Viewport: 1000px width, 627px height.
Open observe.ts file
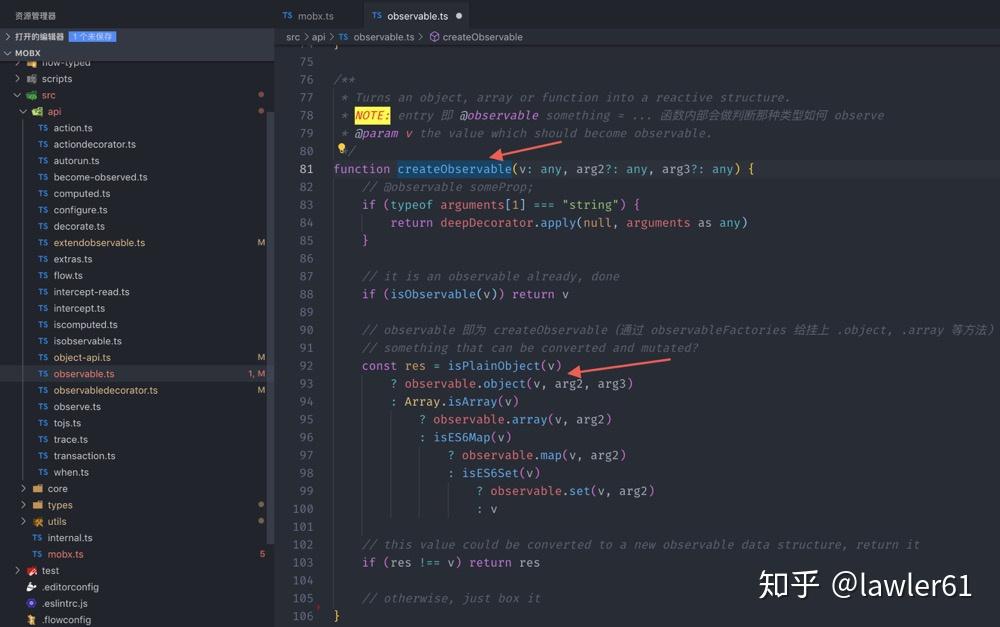click(x=77, y=407)
